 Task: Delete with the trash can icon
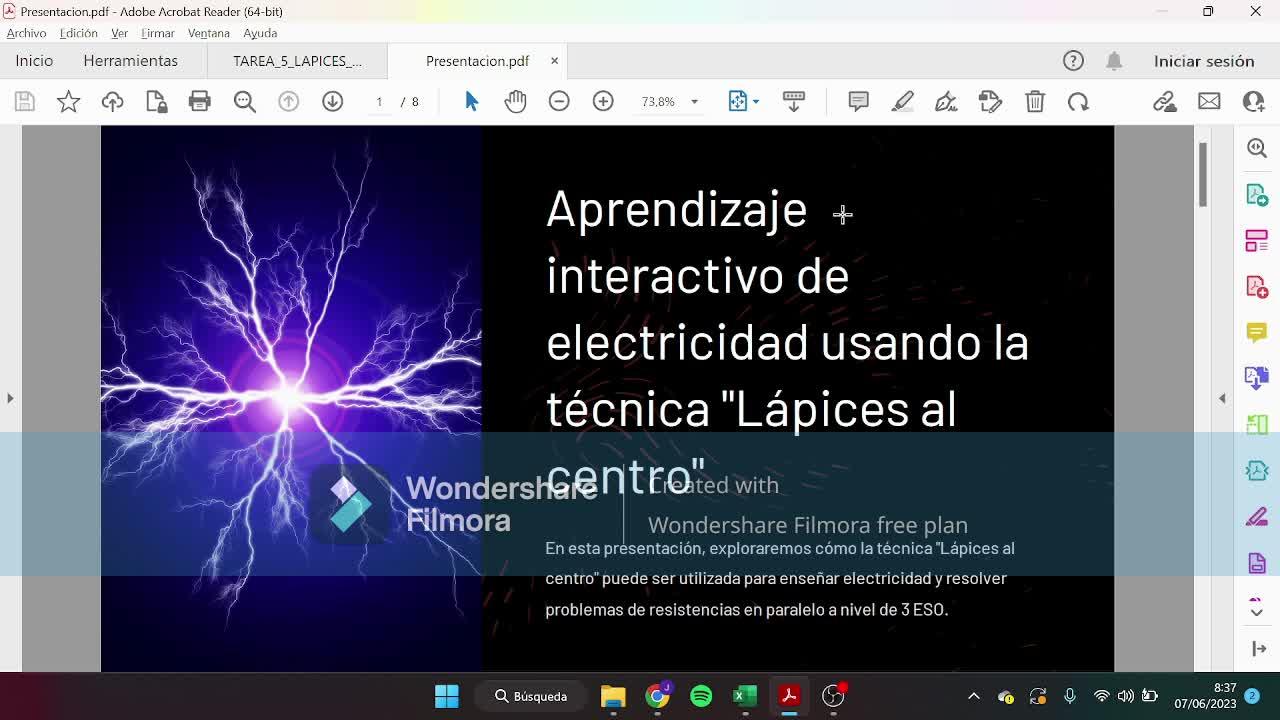(1035, 101)
